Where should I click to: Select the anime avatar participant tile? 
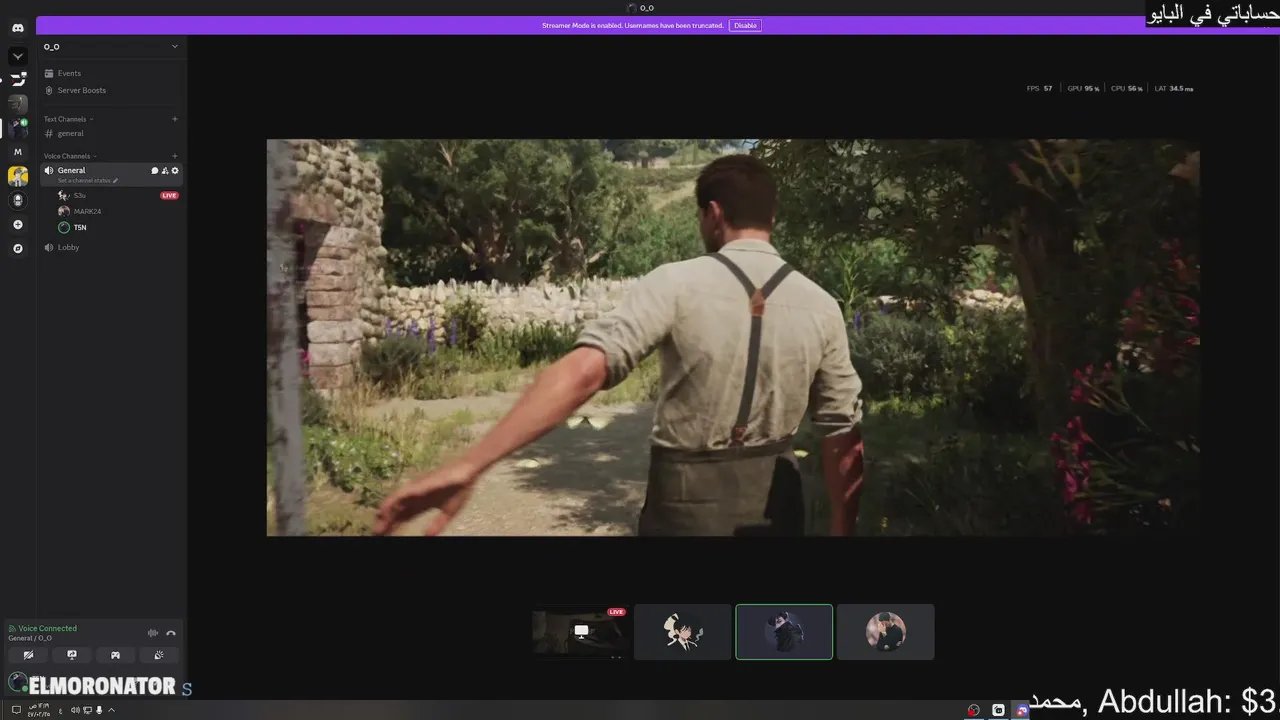tap(683, 632)
